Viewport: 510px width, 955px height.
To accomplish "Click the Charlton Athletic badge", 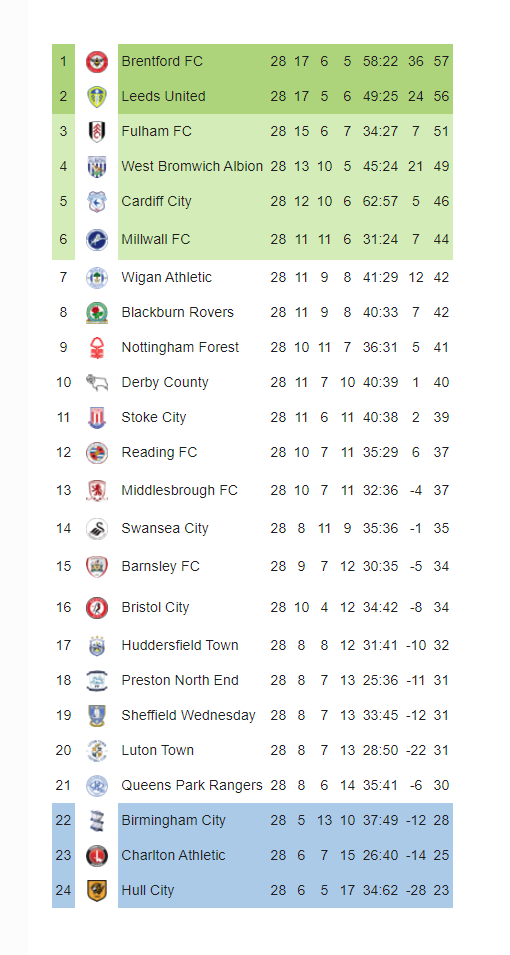I will [97, 855].
